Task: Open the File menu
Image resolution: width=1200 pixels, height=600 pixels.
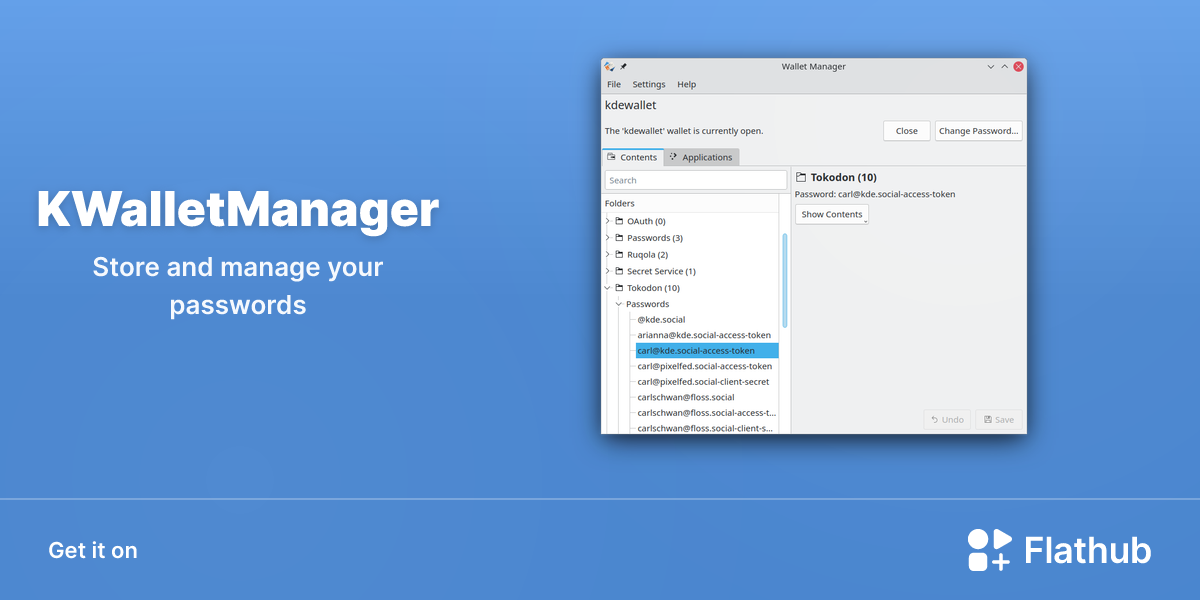Action: coord(614,84)
